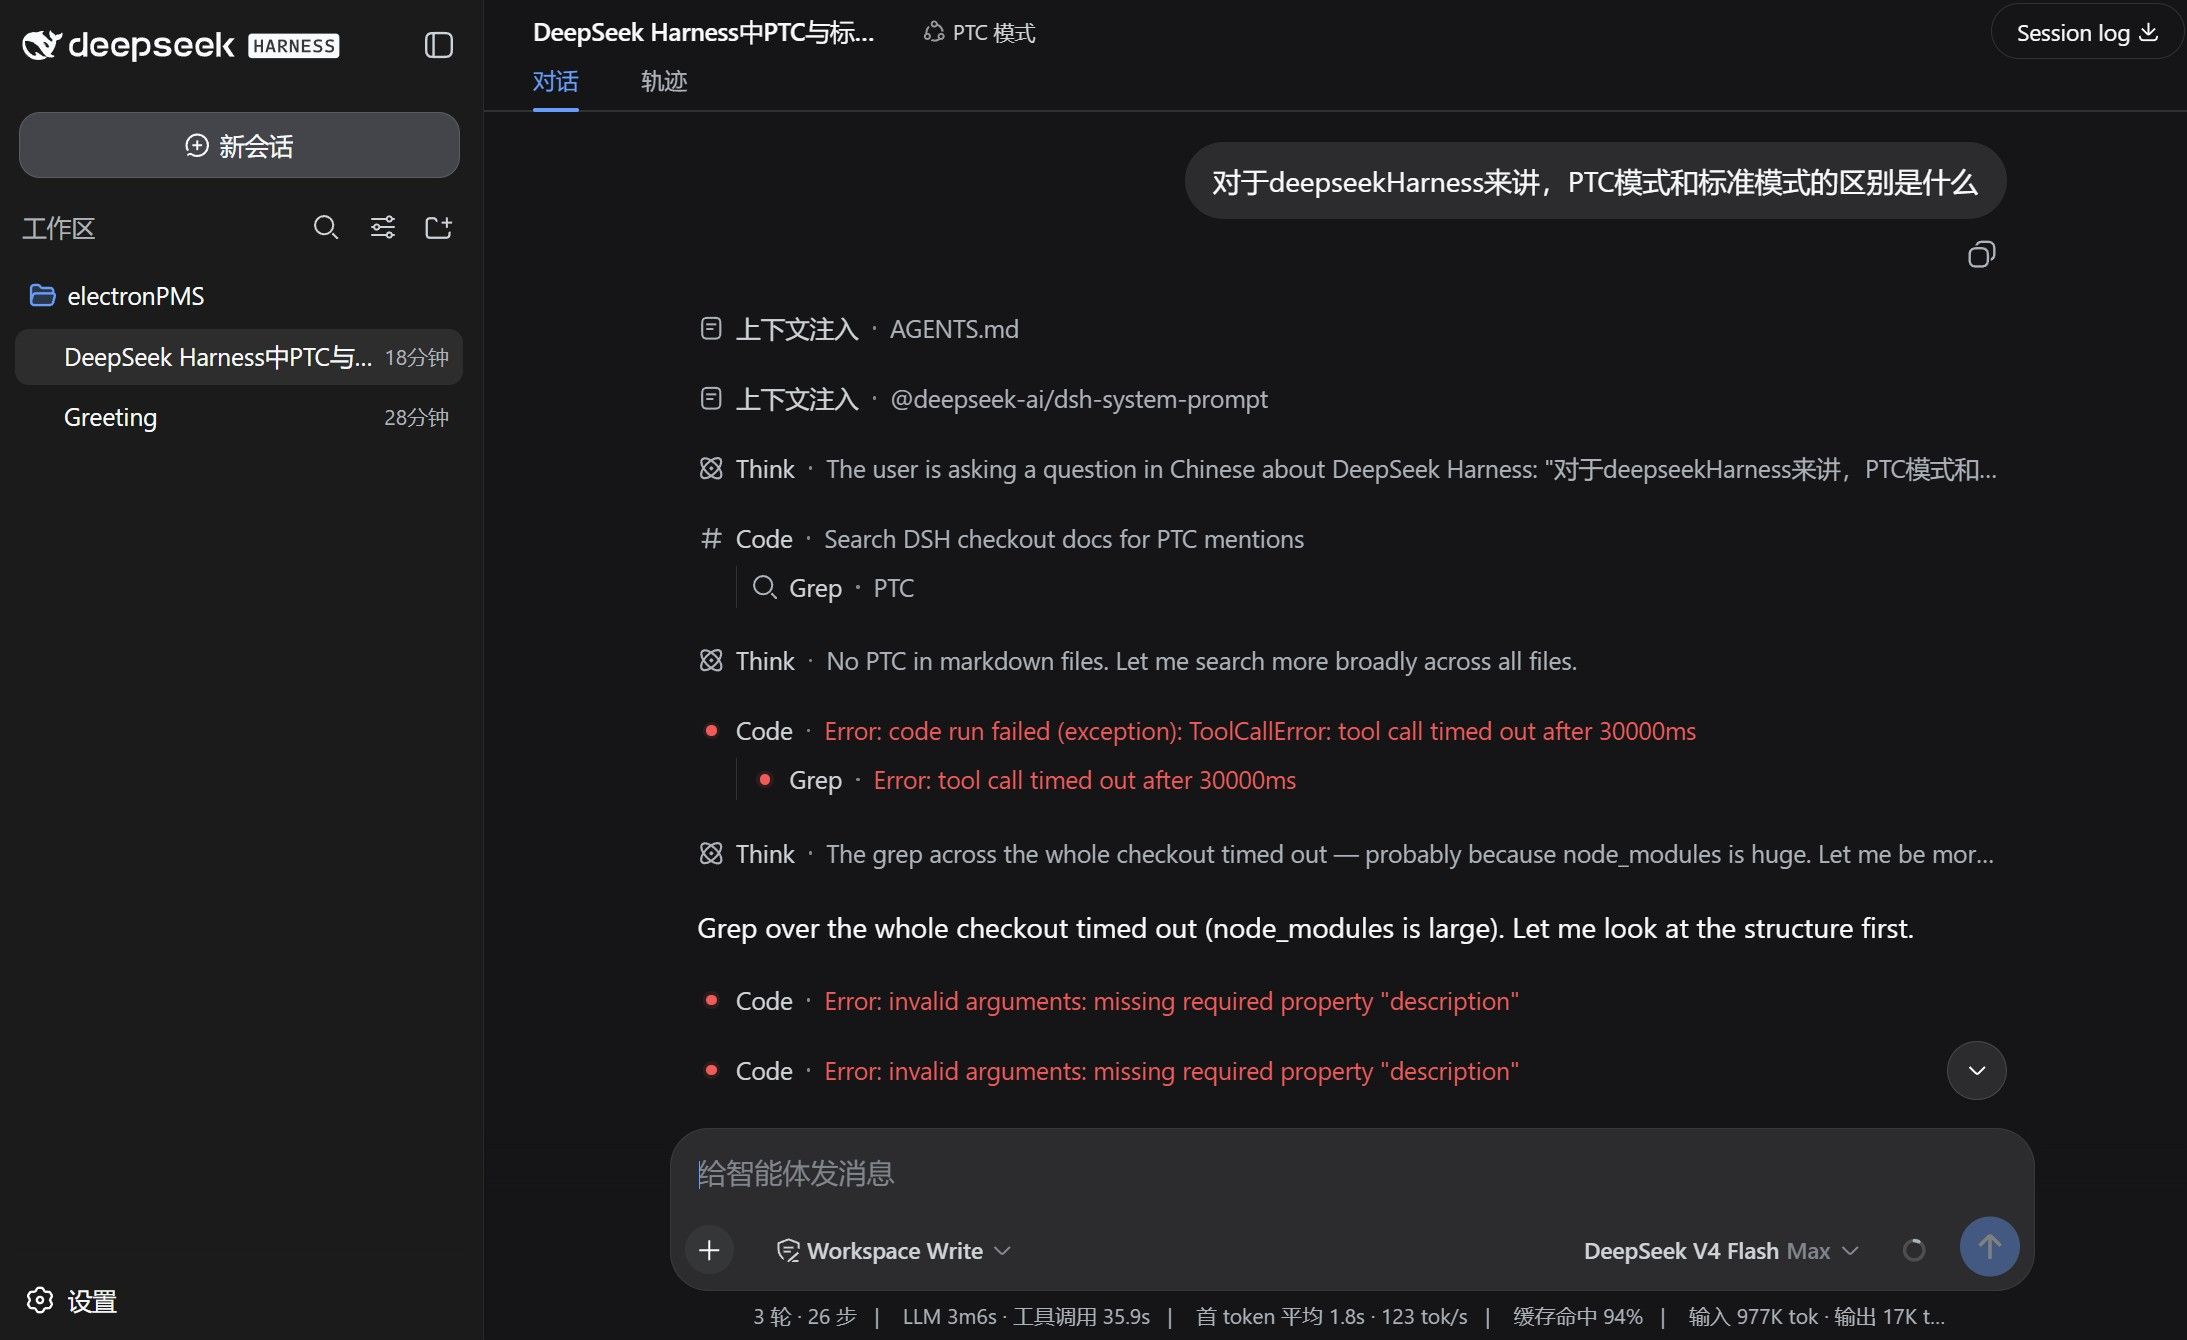Click the conversation title in the header
Screen dimensions: 2187x1340
[704, 33]
